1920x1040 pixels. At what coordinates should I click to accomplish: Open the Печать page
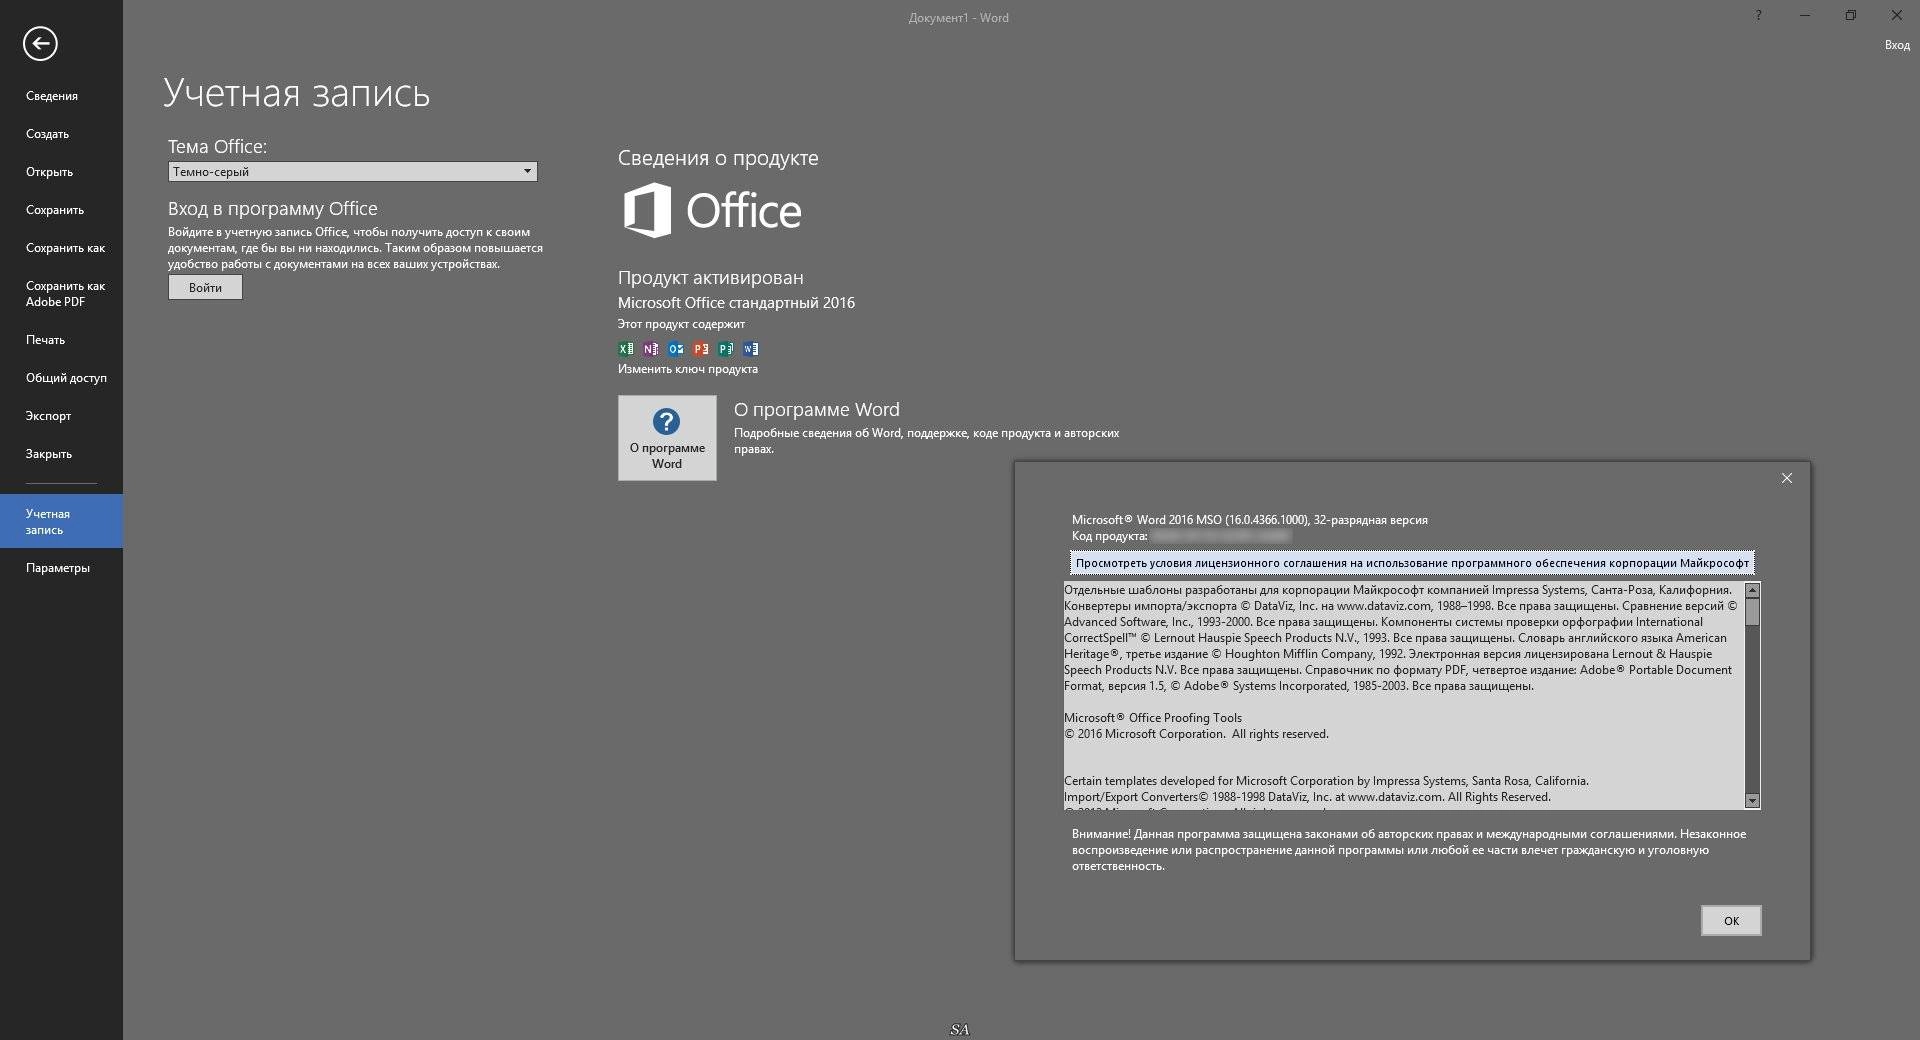pos(45,340)
